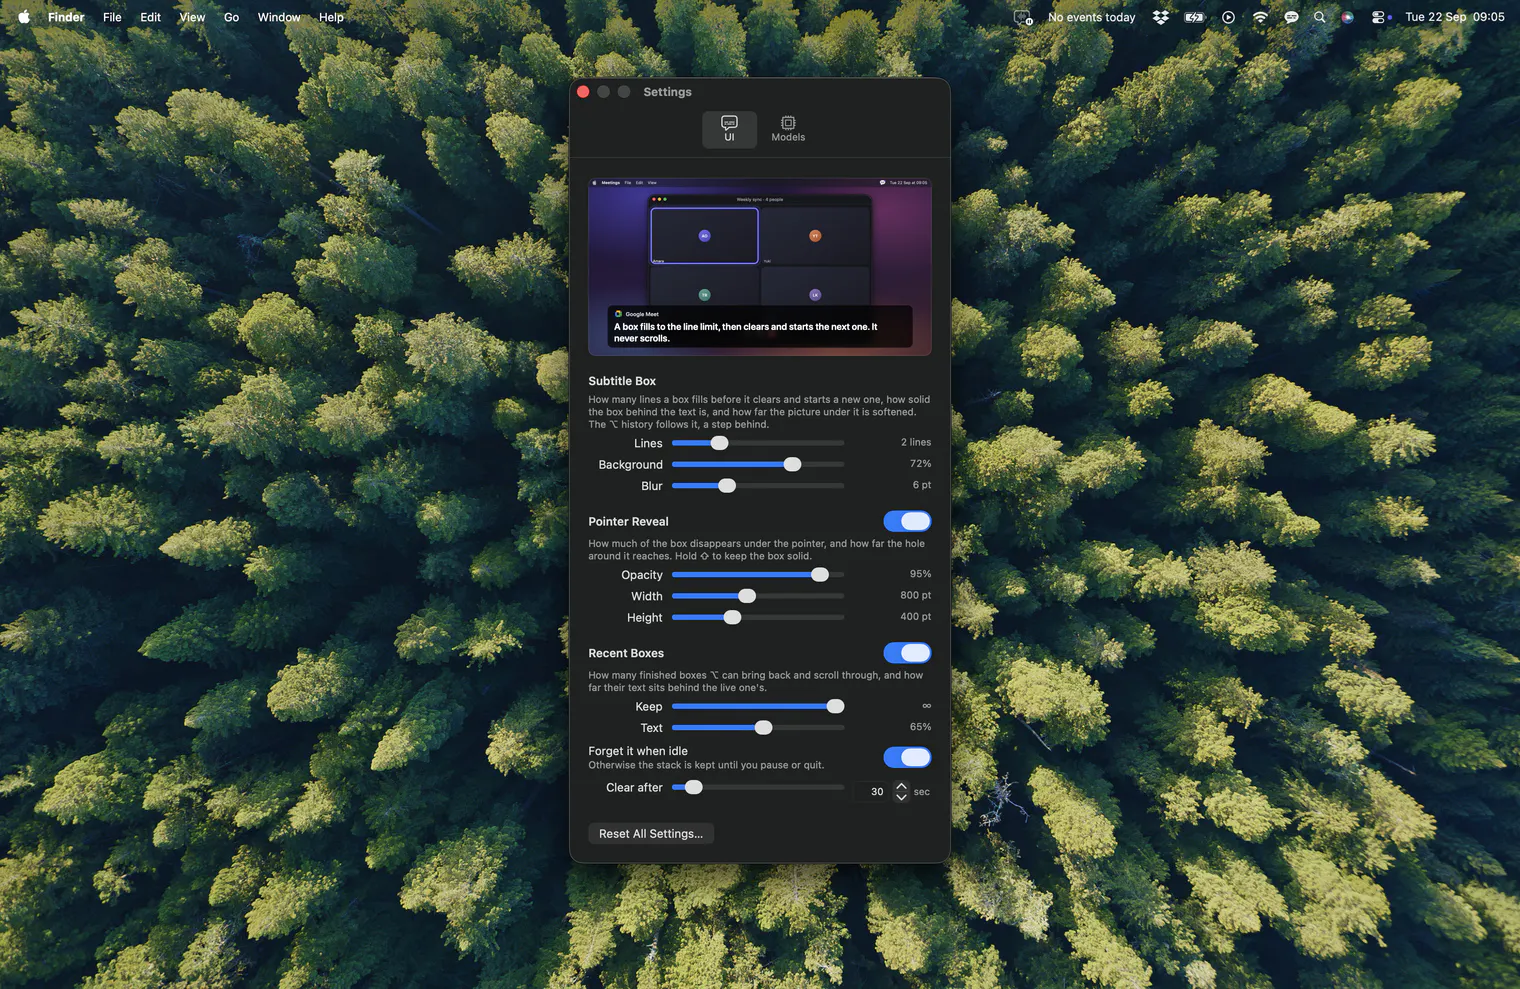This screenshot has width=1520, height=989.
Task: Increase Clear after seconds with up arrow
Action: point(901,786)
